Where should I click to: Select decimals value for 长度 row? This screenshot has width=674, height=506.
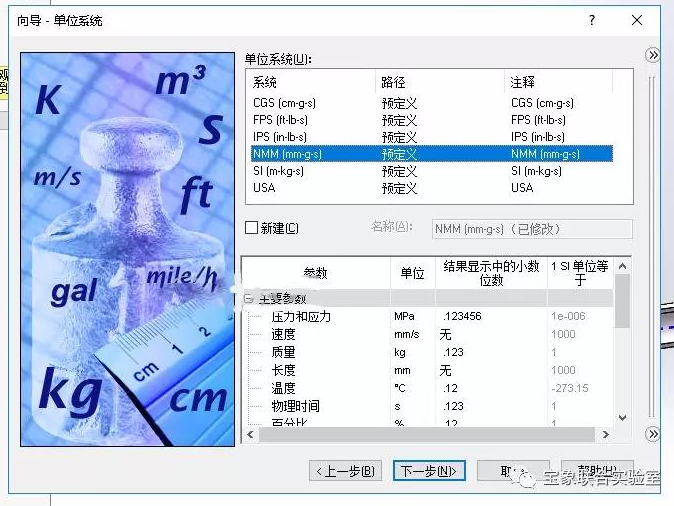click(x=491, y=370)
